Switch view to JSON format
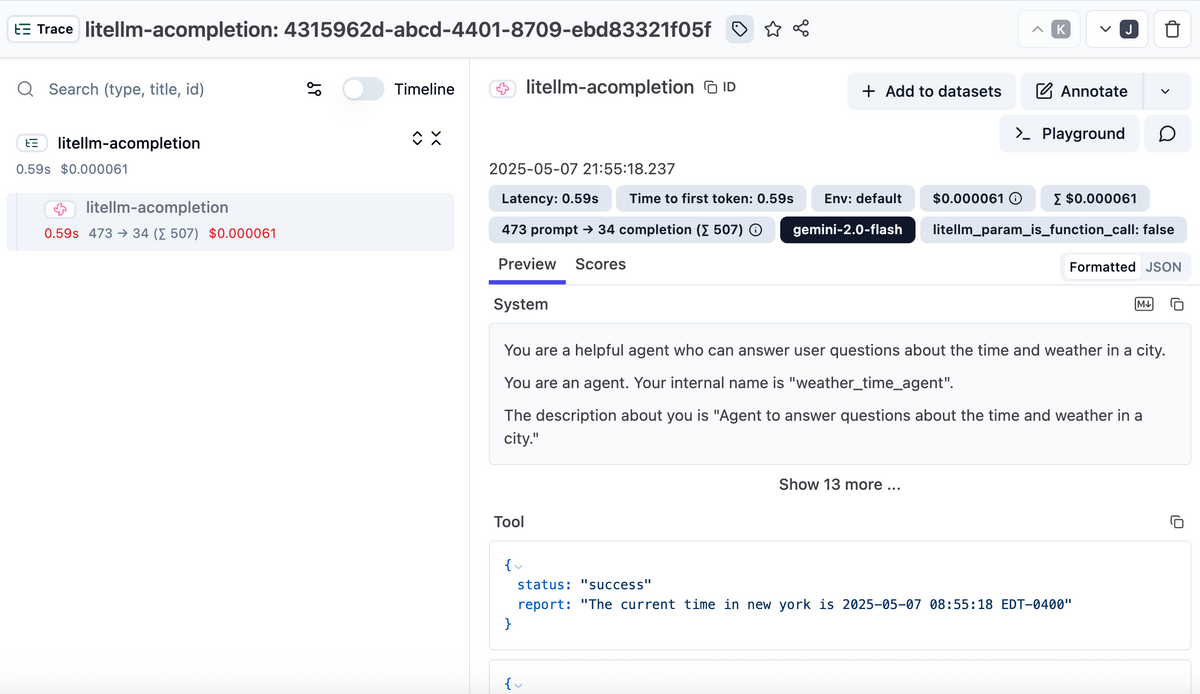 coord(1163,267)
